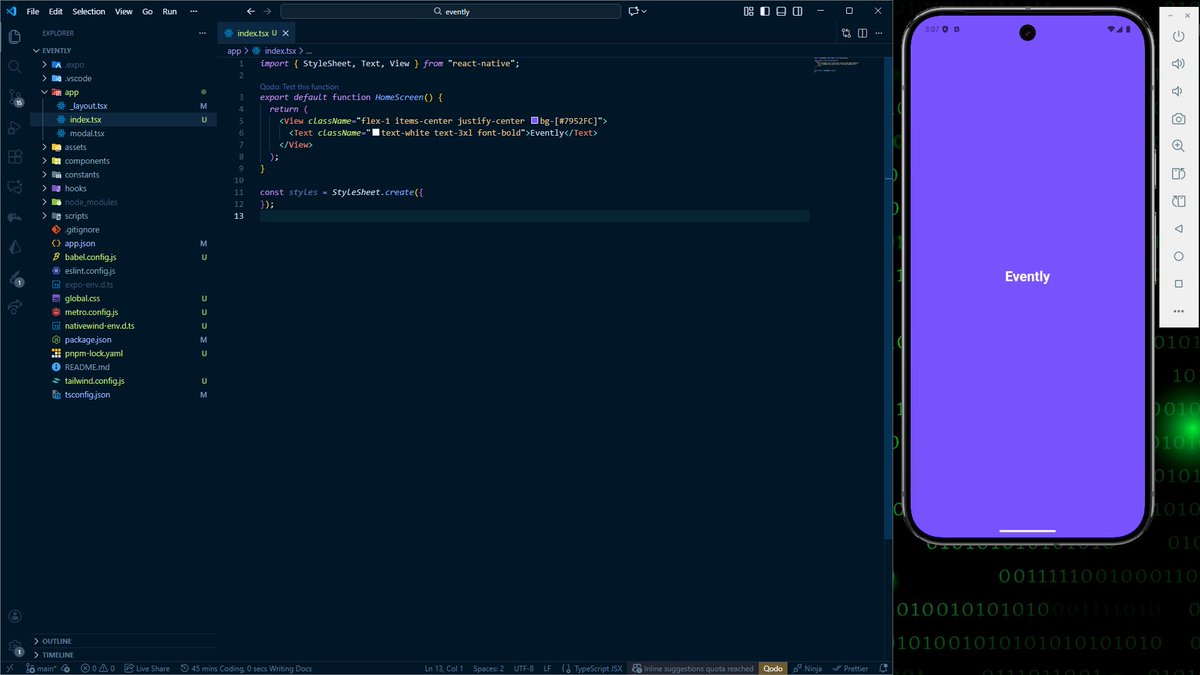
Task: Open the Run and Debug view
Action: pos(15,127)
